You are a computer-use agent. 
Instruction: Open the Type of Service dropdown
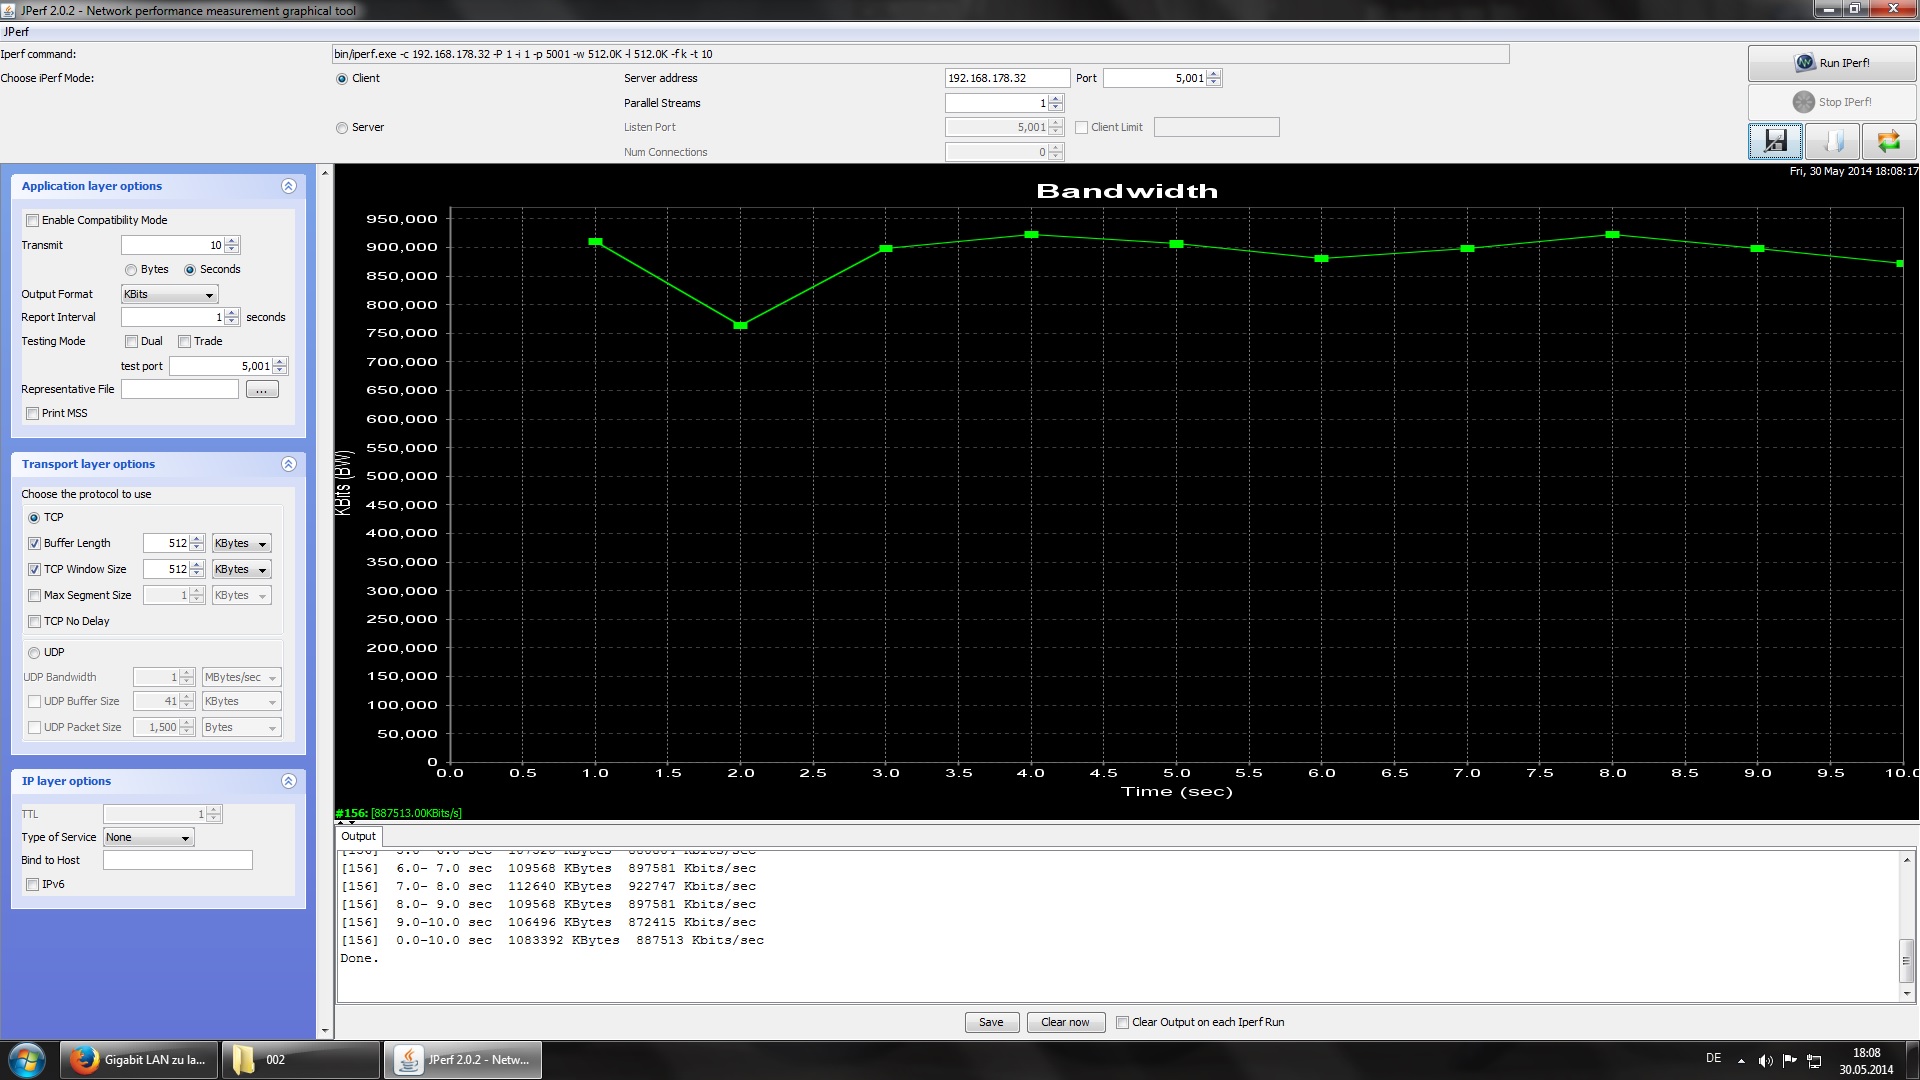pos(148,838)
